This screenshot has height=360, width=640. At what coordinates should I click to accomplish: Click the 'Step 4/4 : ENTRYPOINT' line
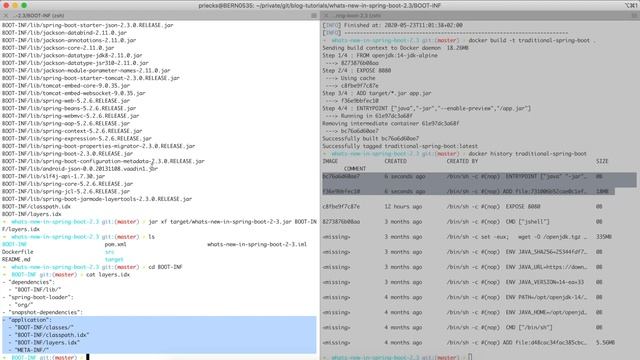(x=427, y=108)
